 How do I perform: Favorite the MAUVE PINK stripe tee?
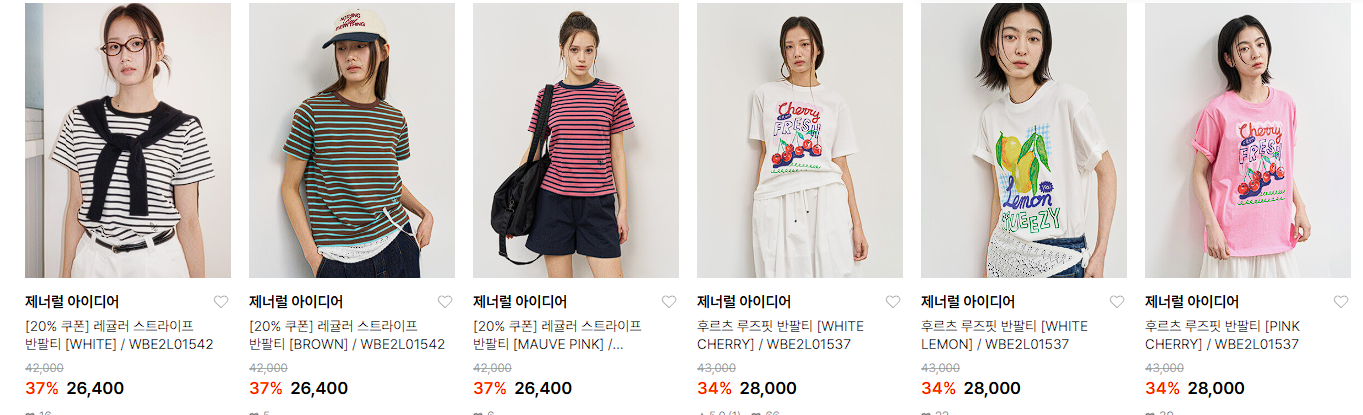coord(669,302)
